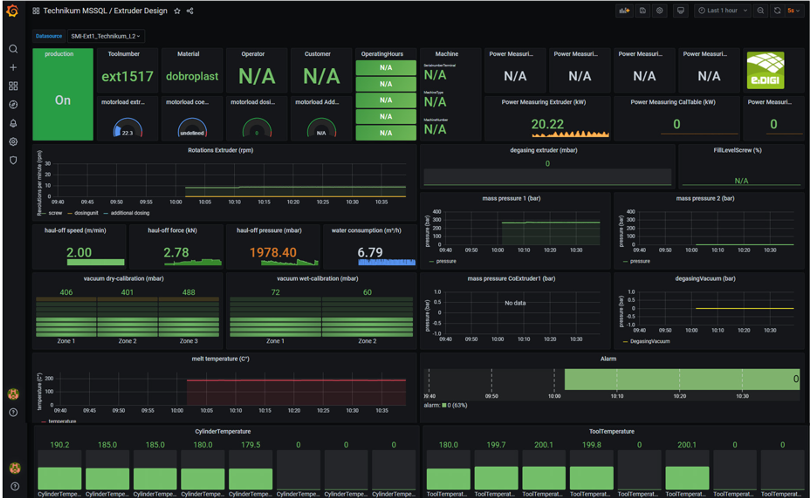Click the e.DIGI logo image

coord(765,69)
